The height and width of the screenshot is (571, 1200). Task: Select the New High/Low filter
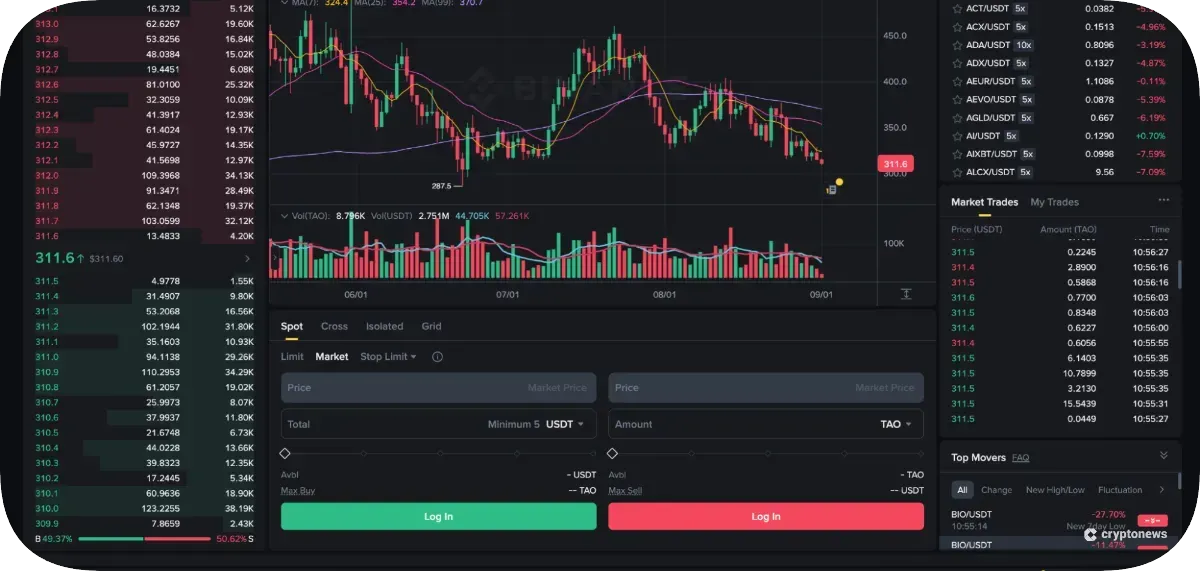pos(1055,490)
